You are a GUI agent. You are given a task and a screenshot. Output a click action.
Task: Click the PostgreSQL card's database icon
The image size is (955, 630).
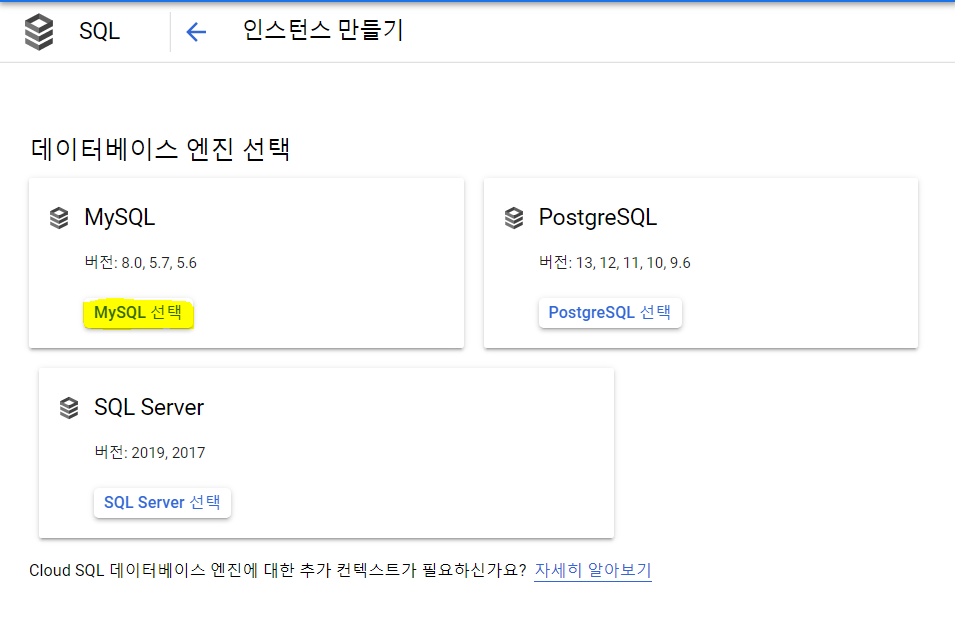click(x=514, y=218)
